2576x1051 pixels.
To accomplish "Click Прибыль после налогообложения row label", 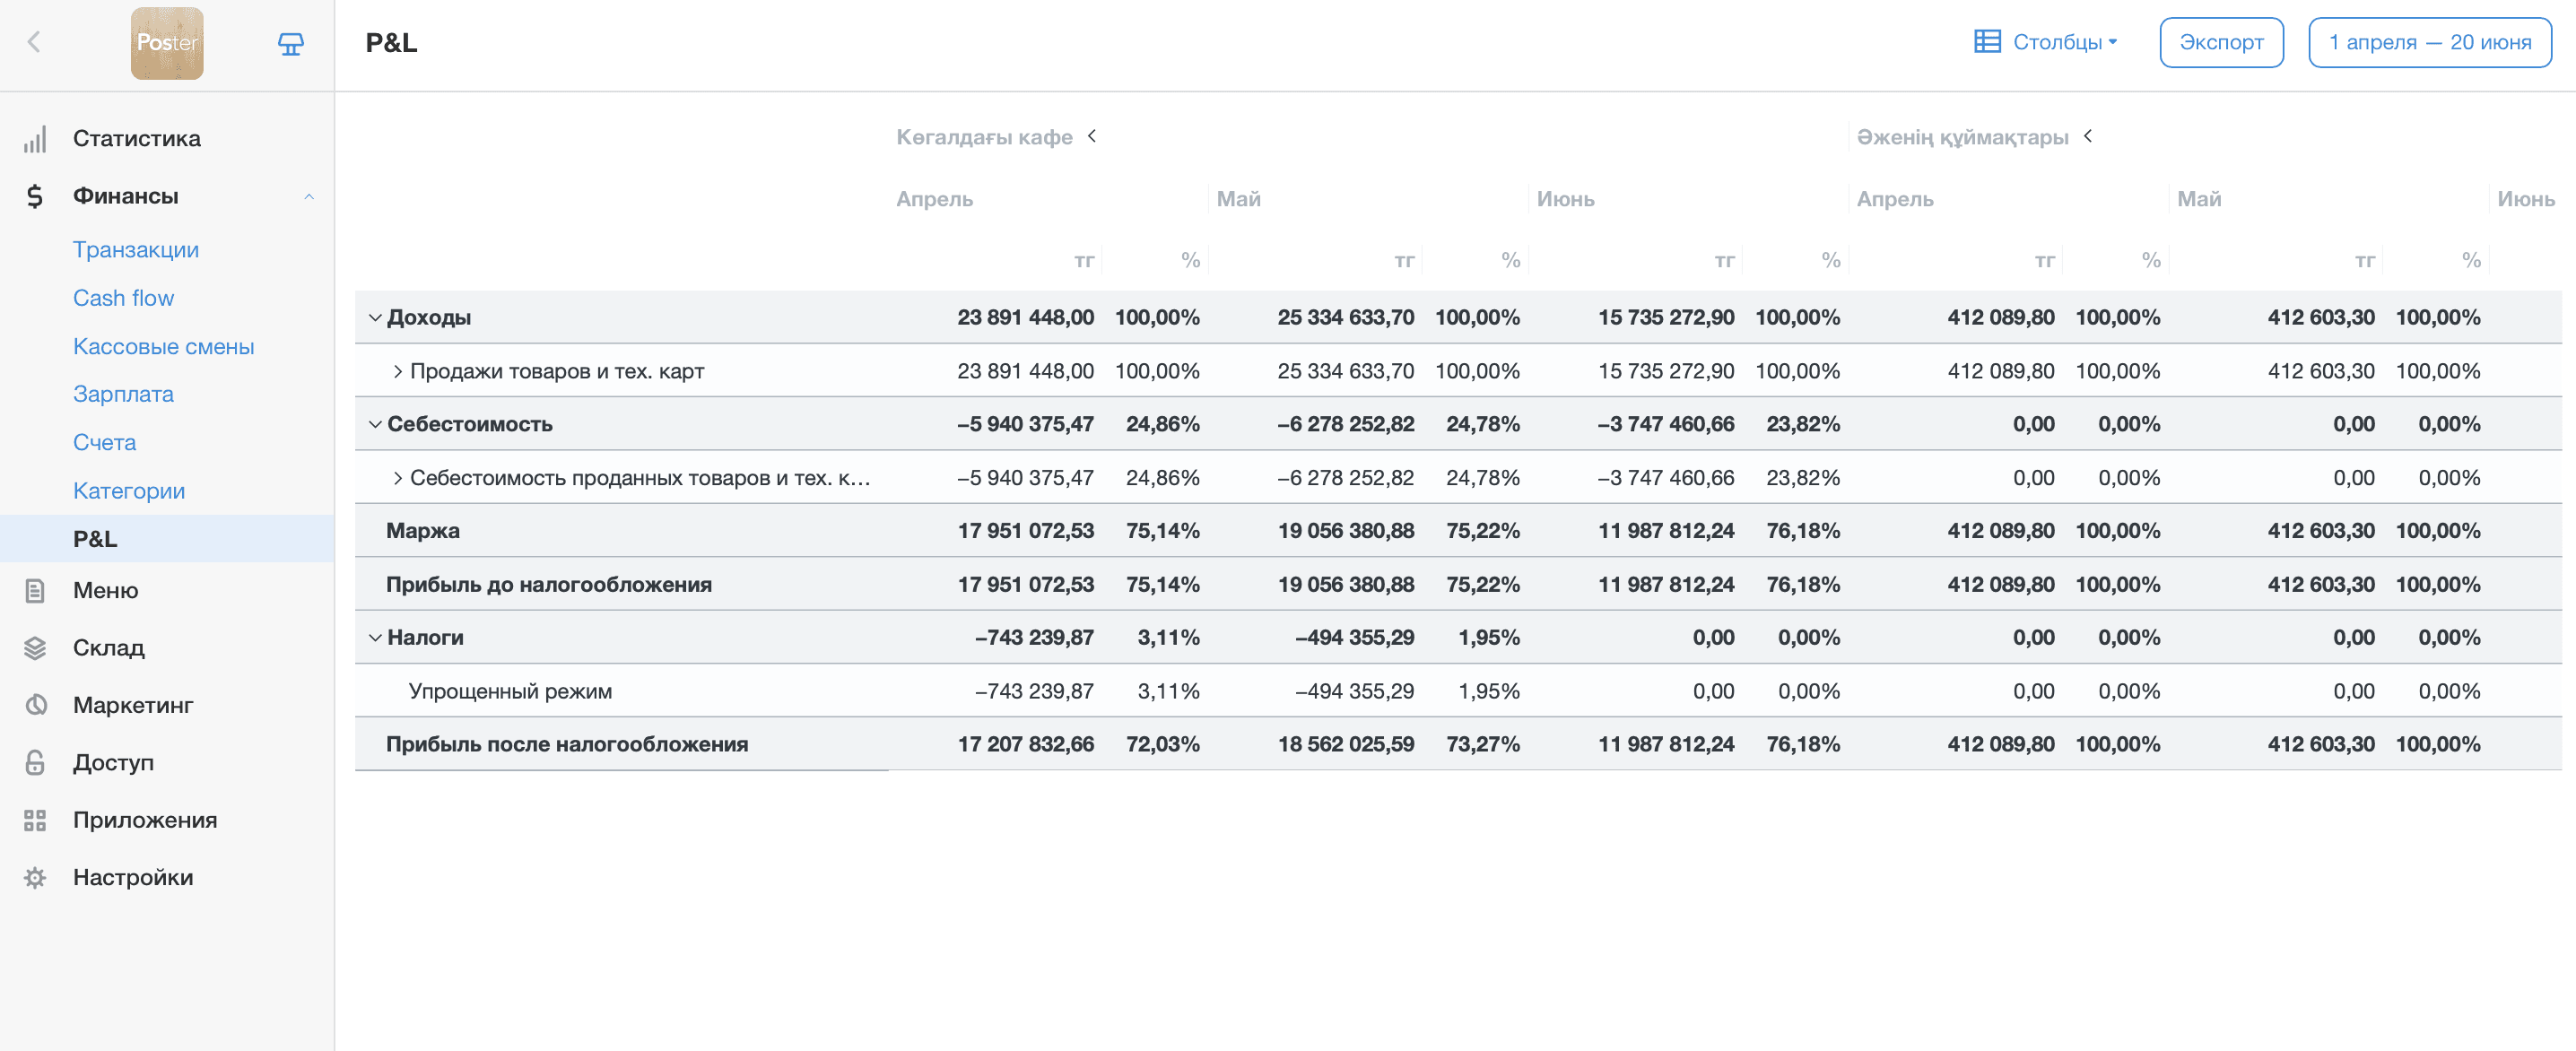I will point(567,745).
